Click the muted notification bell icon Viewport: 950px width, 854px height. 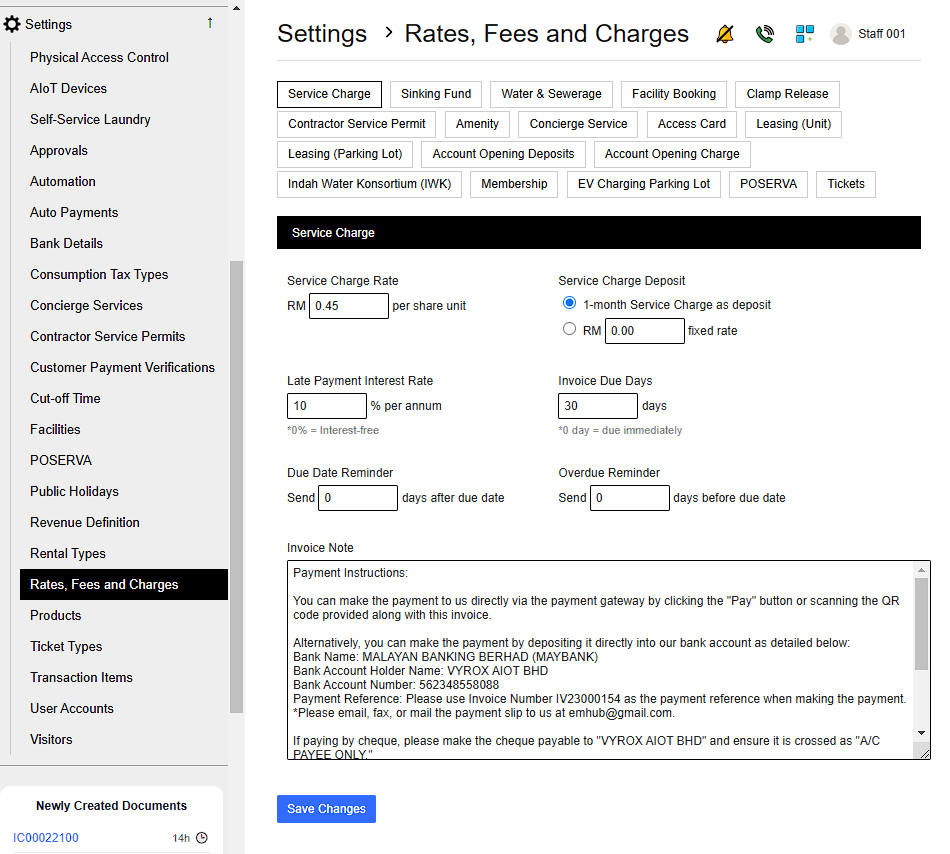[x=725, y=34]
